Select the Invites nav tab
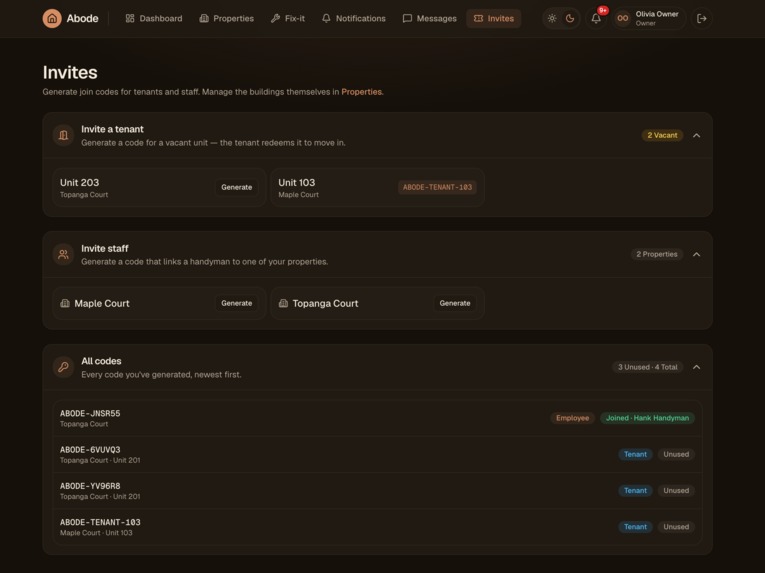The height and width of the screenshot is (573, 765). (x=494, y=19)
